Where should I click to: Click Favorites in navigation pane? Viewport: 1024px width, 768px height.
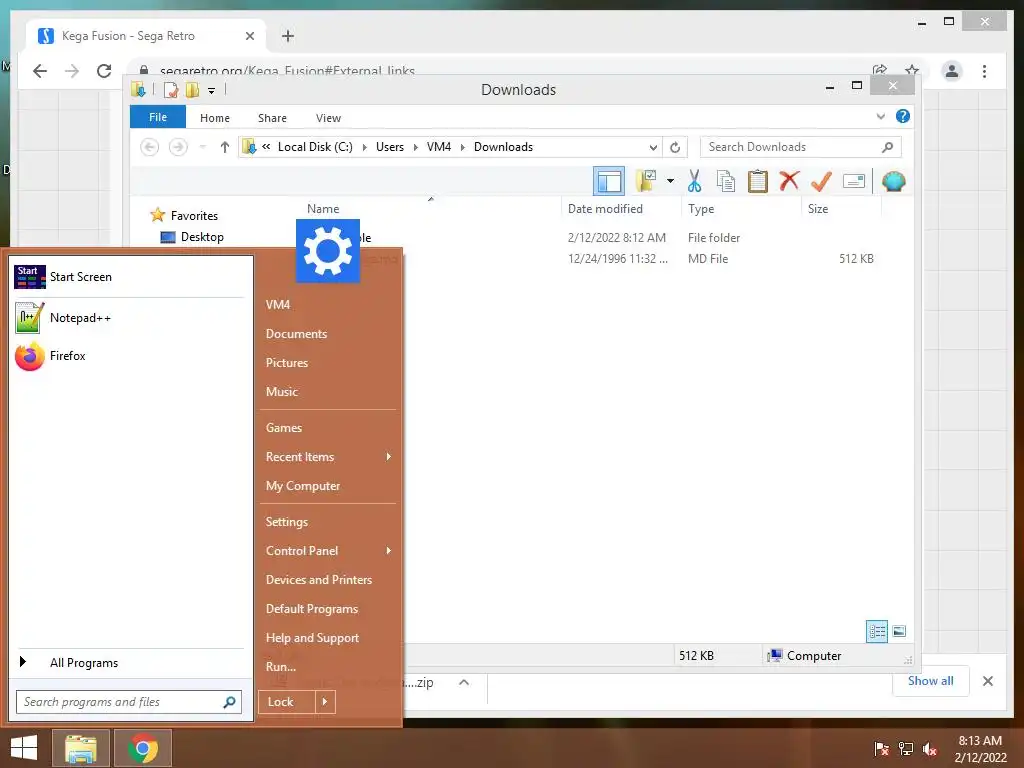coord(194,216)
